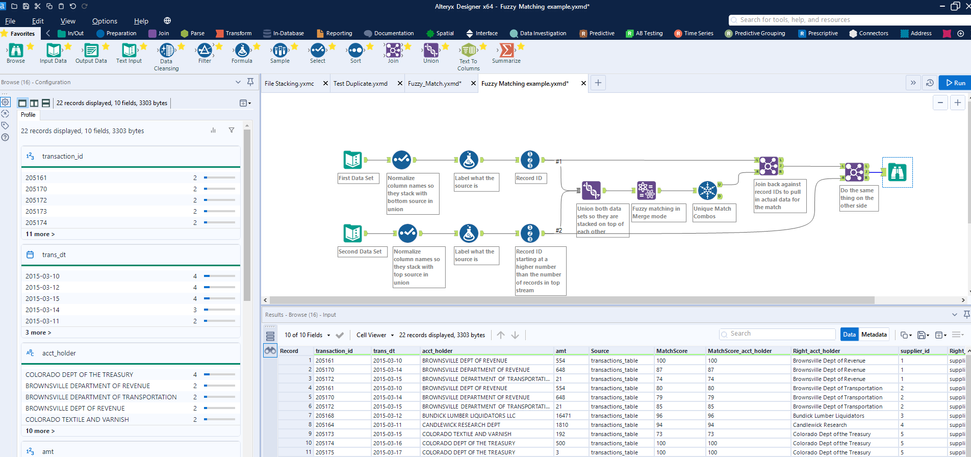
Task: Click the Fuzzy matching node on canvas
Action: 646,190
